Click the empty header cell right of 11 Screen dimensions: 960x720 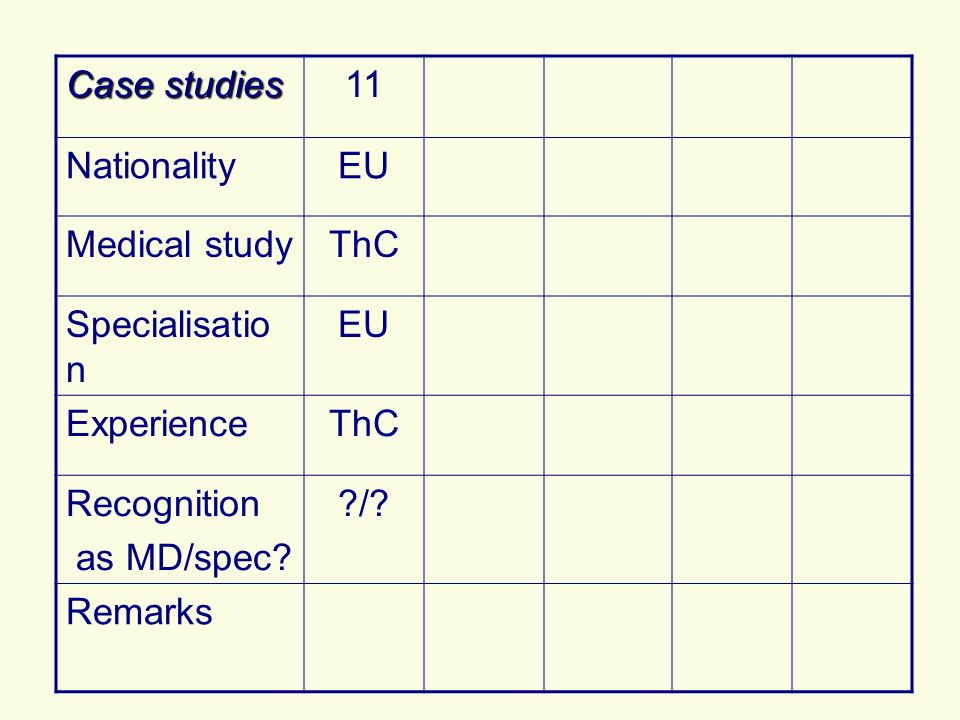click(x=484, y=97)
